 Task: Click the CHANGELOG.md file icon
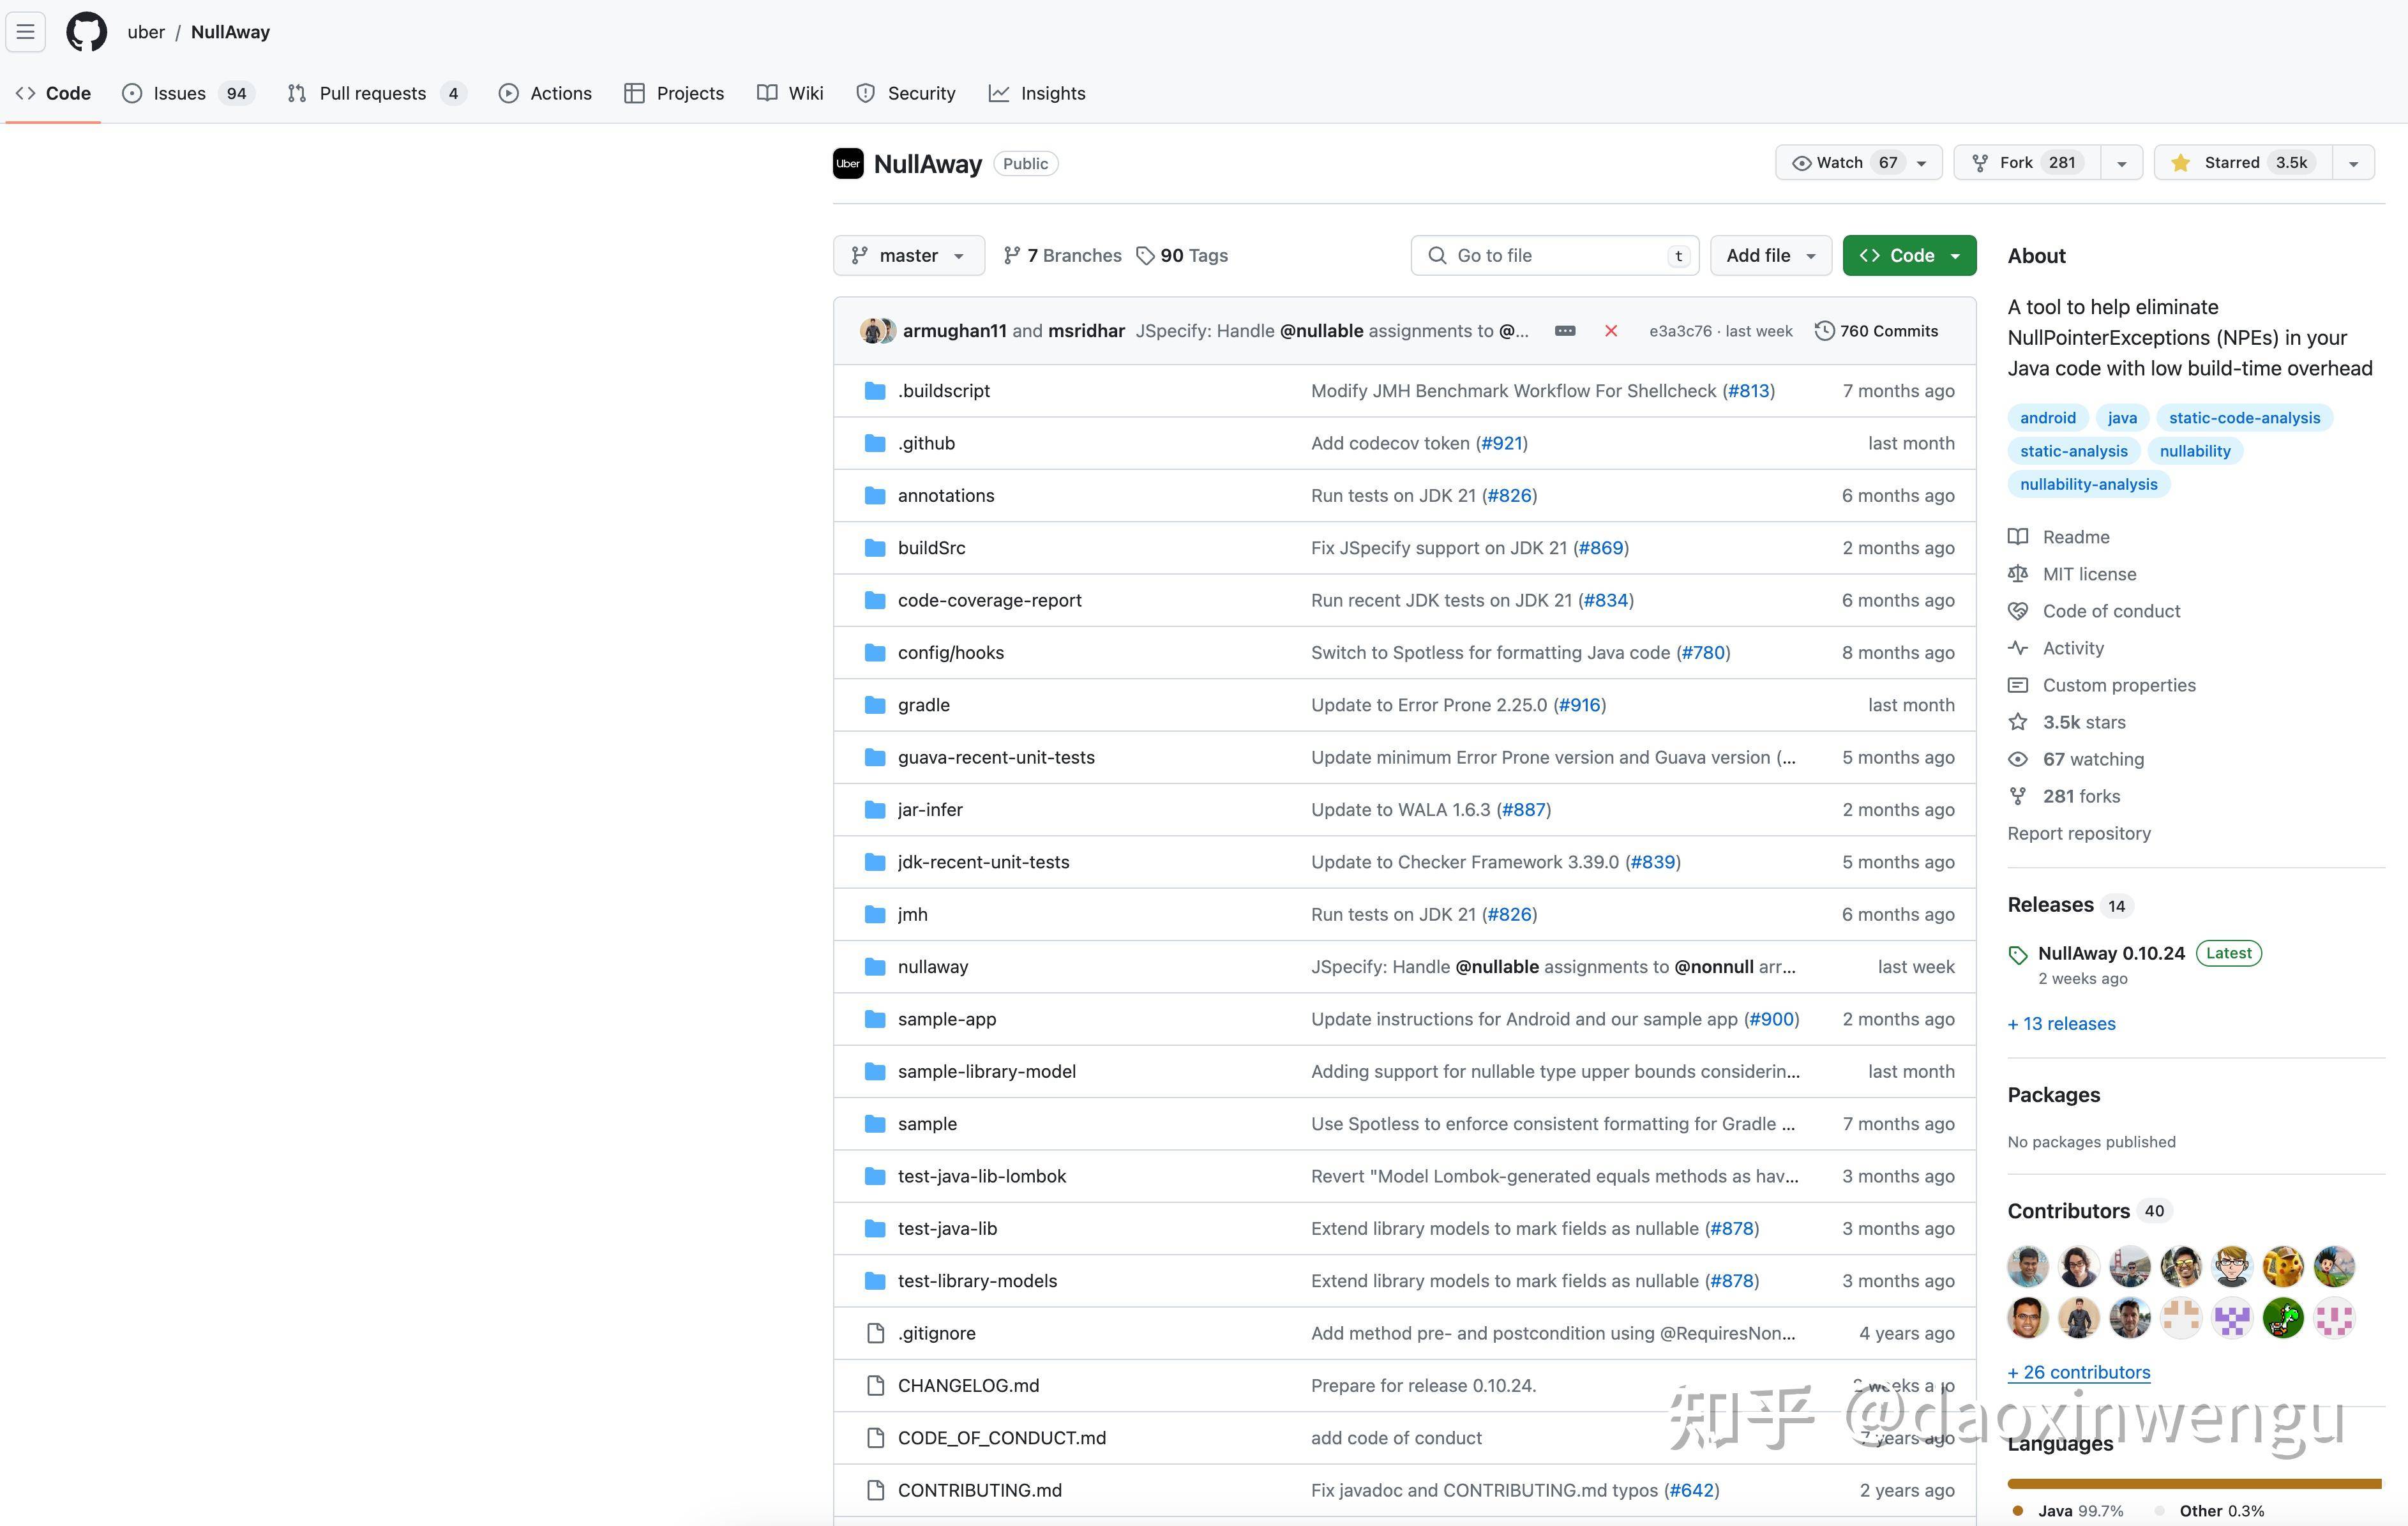(x=875, y=1385)
